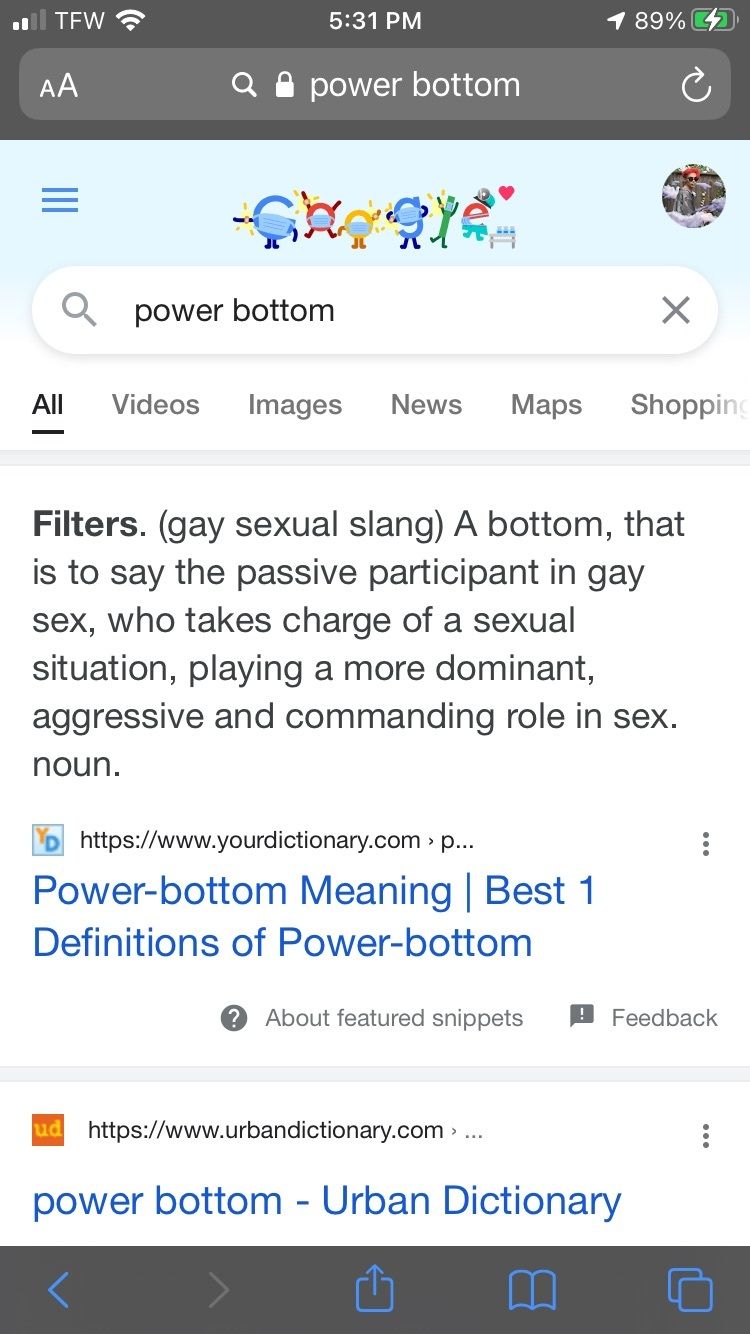
Task: Tap the Safari share icon
Action: pos(375,1288)
